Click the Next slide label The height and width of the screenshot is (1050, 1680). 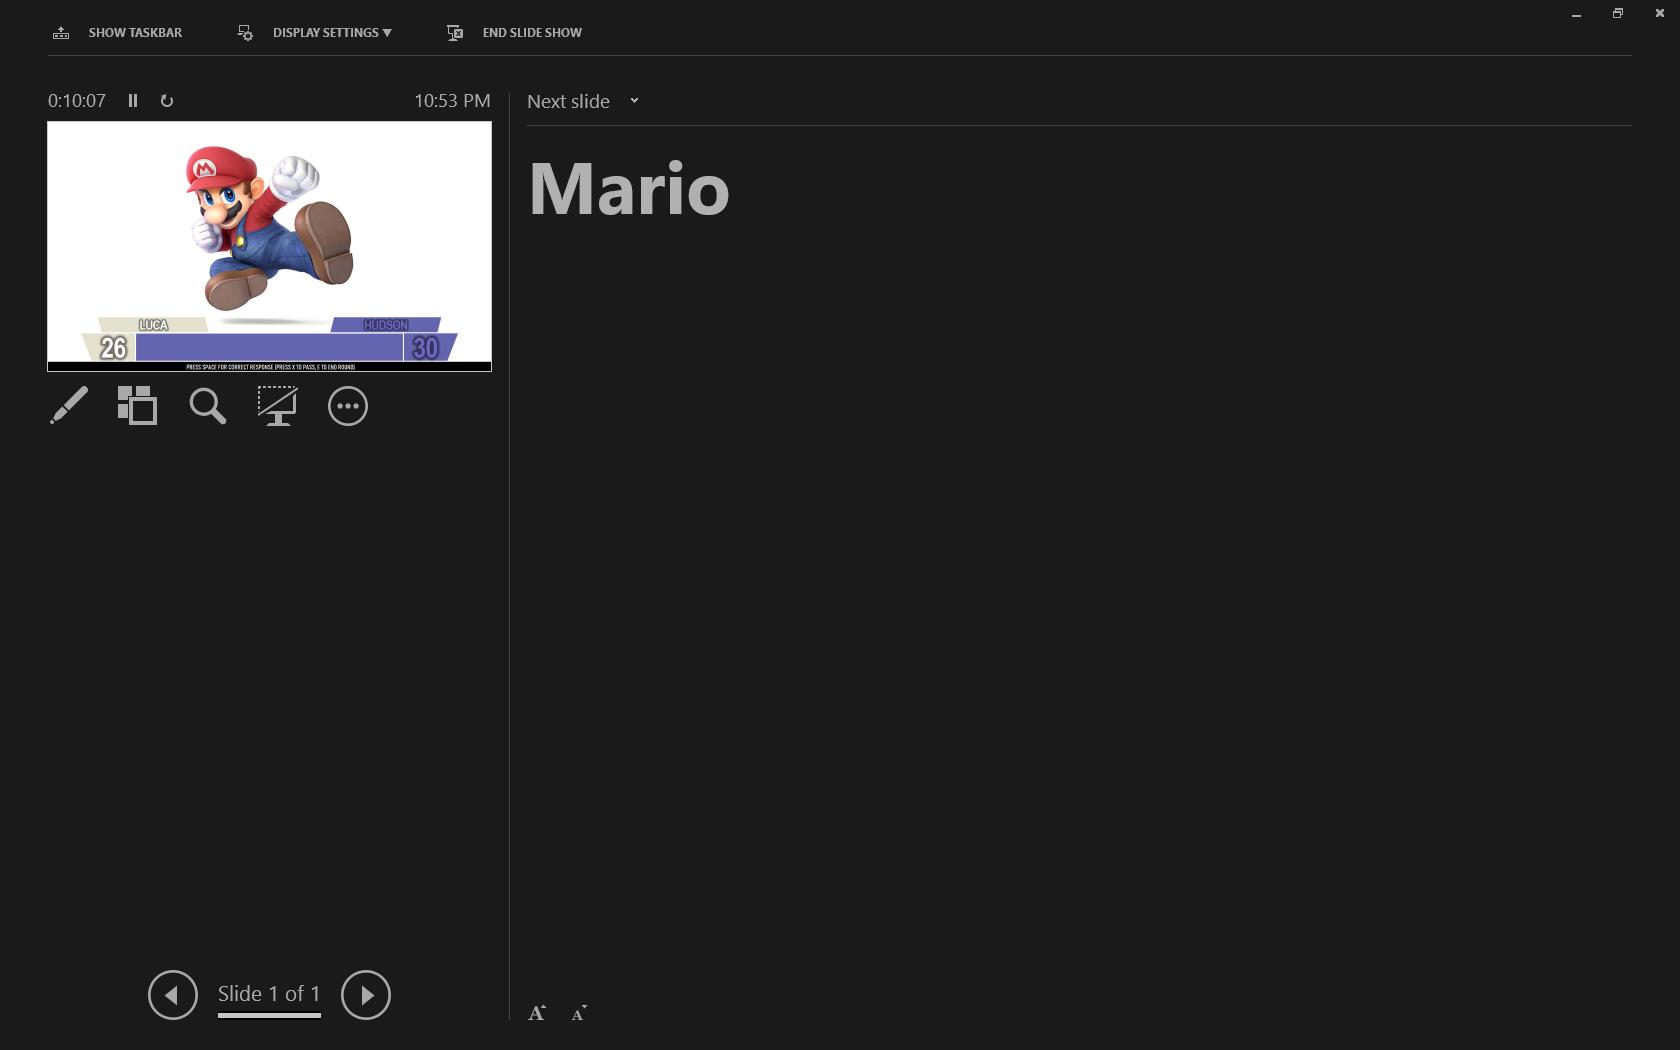click(x=568, y=101)
